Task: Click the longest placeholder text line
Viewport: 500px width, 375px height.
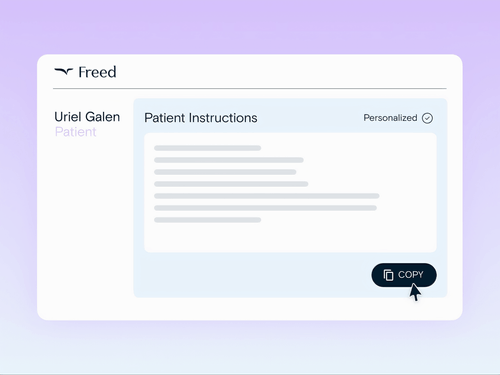Action: (x=267, y=196)
